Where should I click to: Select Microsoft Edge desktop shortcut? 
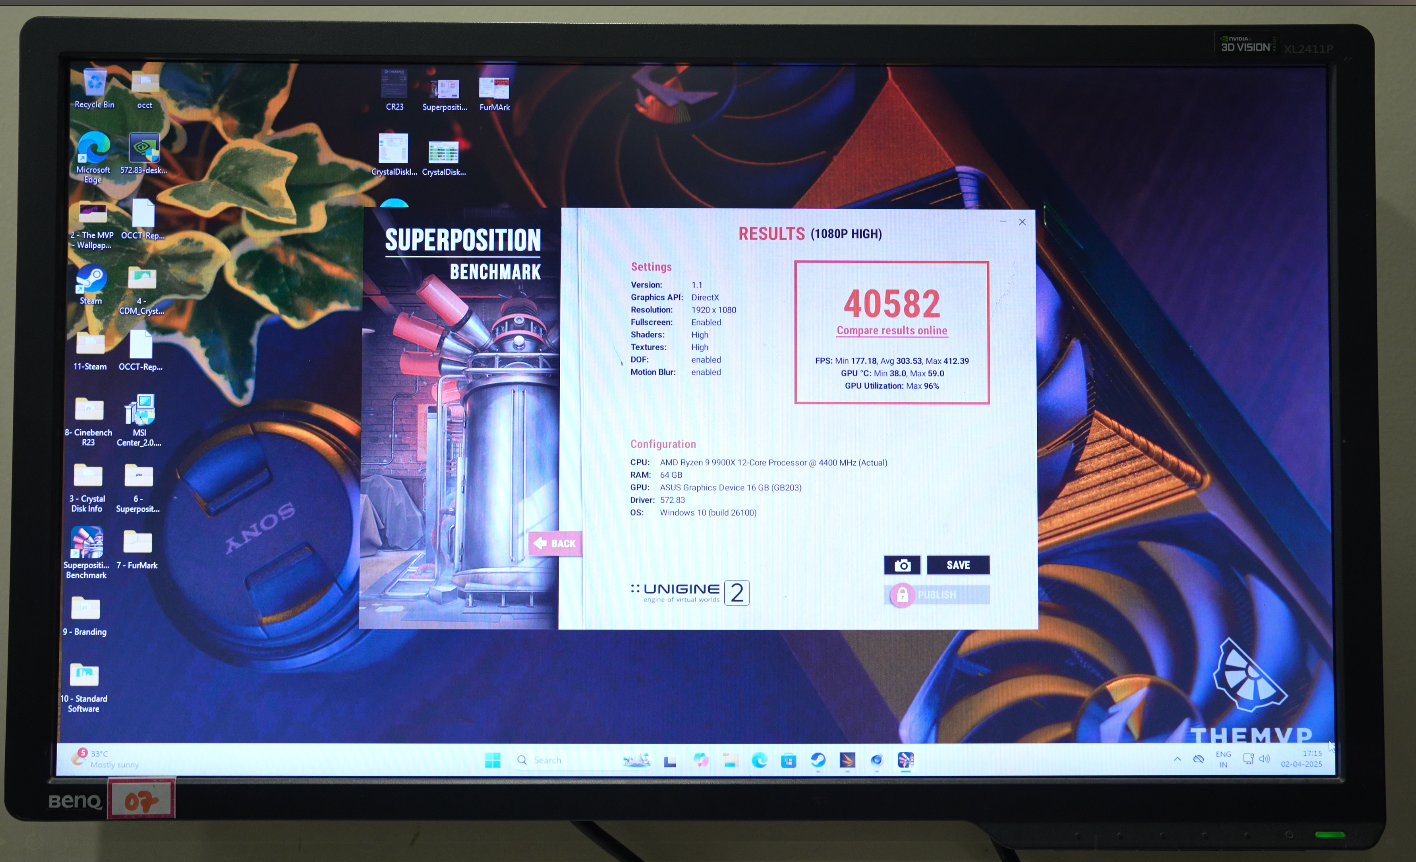(x=93, y=157)
